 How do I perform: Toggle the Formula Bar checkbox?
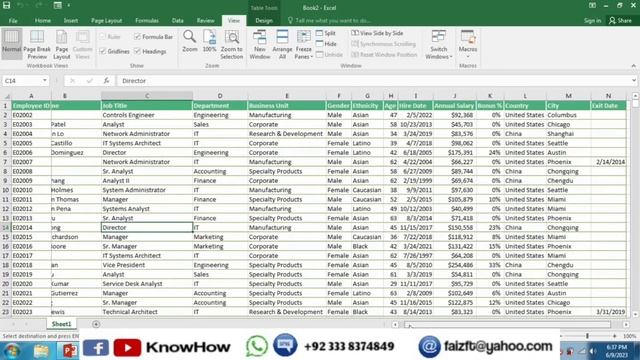(x=137, y=37)
